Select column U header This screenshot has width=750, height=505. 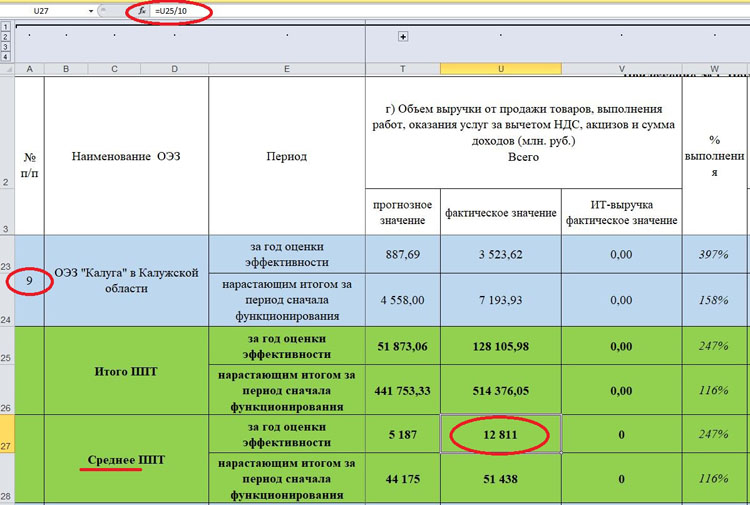(x=500, y=70)
